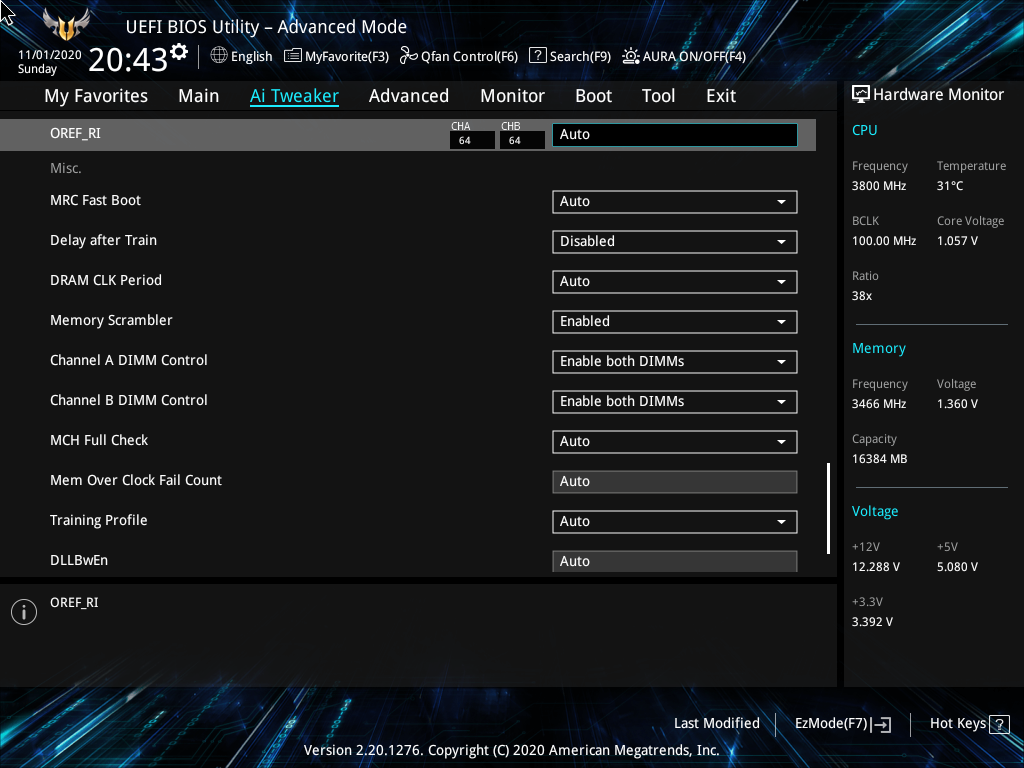Screen dimensions: 1024x768
Task: Click the TUF logo emblem
Action: (65, 25)
